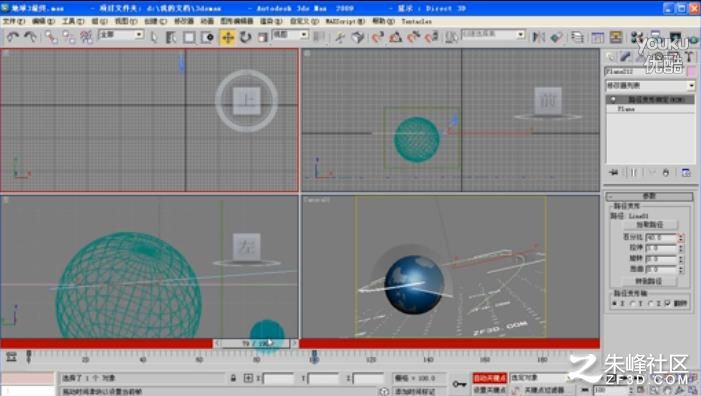This screenshot has width=701, height=396.
Task: Select the highlighted Select and Move tool
Action: click(x=228, y=37)
